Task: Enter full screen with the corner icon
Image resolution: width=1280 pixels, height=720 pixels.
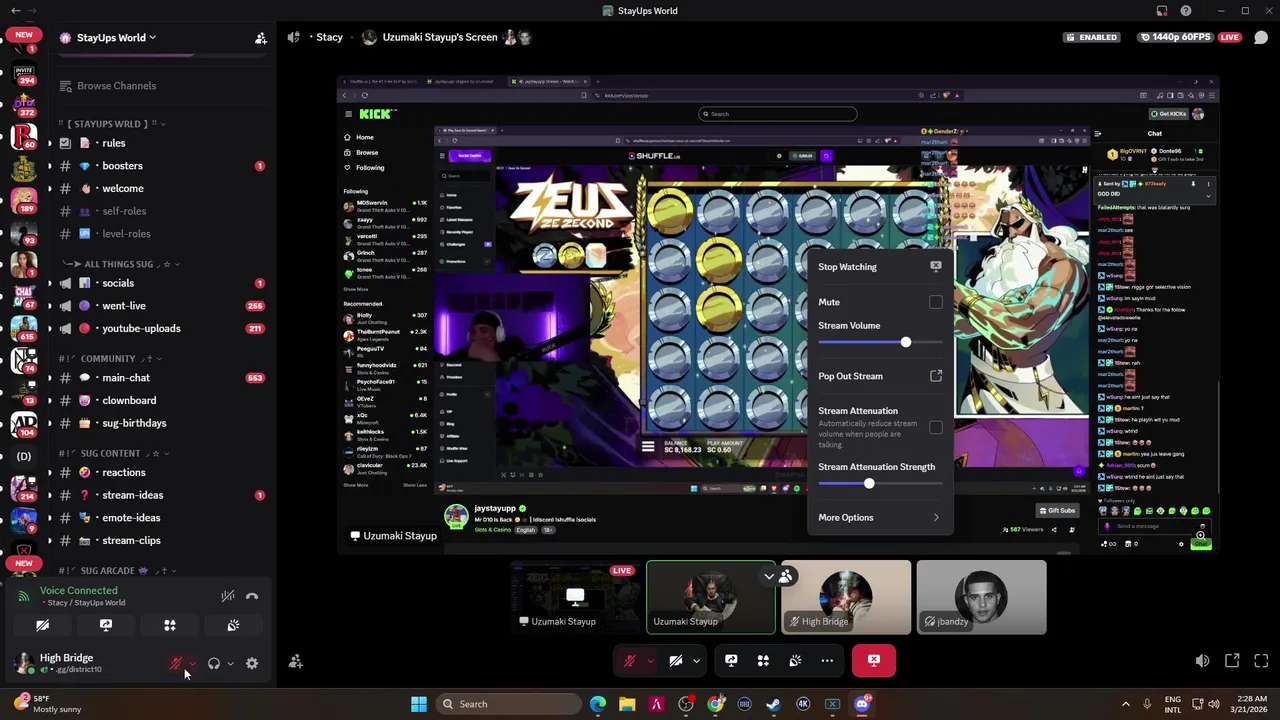Action: click(x=1261, y=661)
